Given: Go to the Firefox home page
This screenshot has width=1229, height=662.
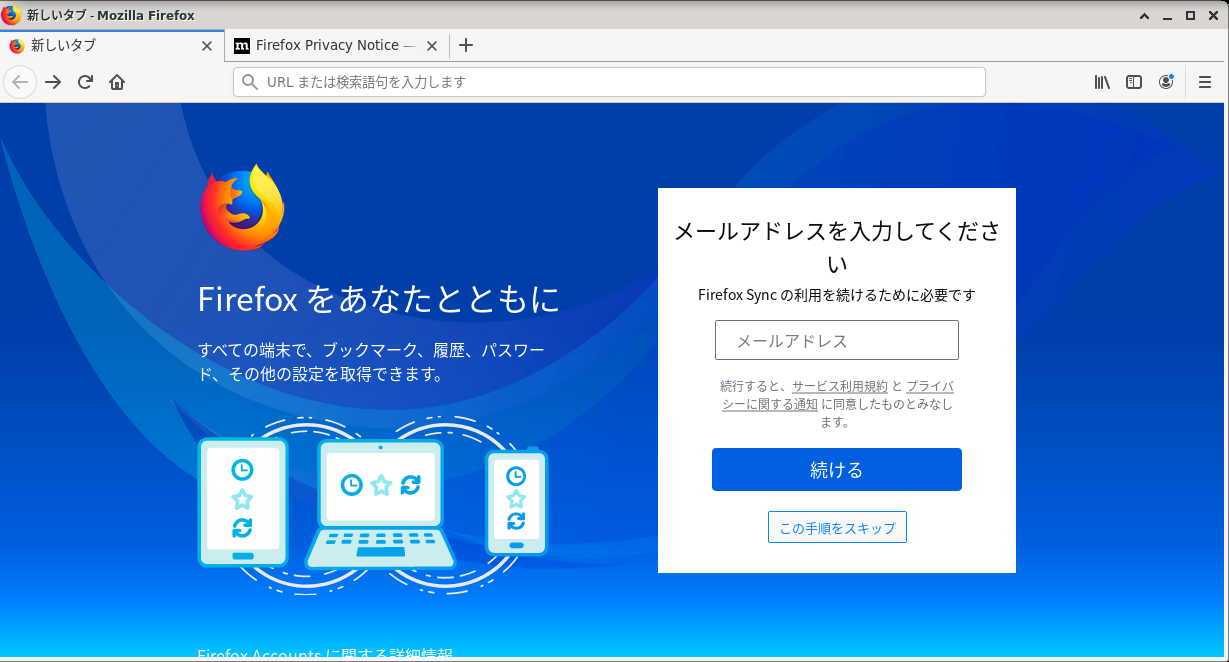Looking at the screenshot, I should [117, 82].
